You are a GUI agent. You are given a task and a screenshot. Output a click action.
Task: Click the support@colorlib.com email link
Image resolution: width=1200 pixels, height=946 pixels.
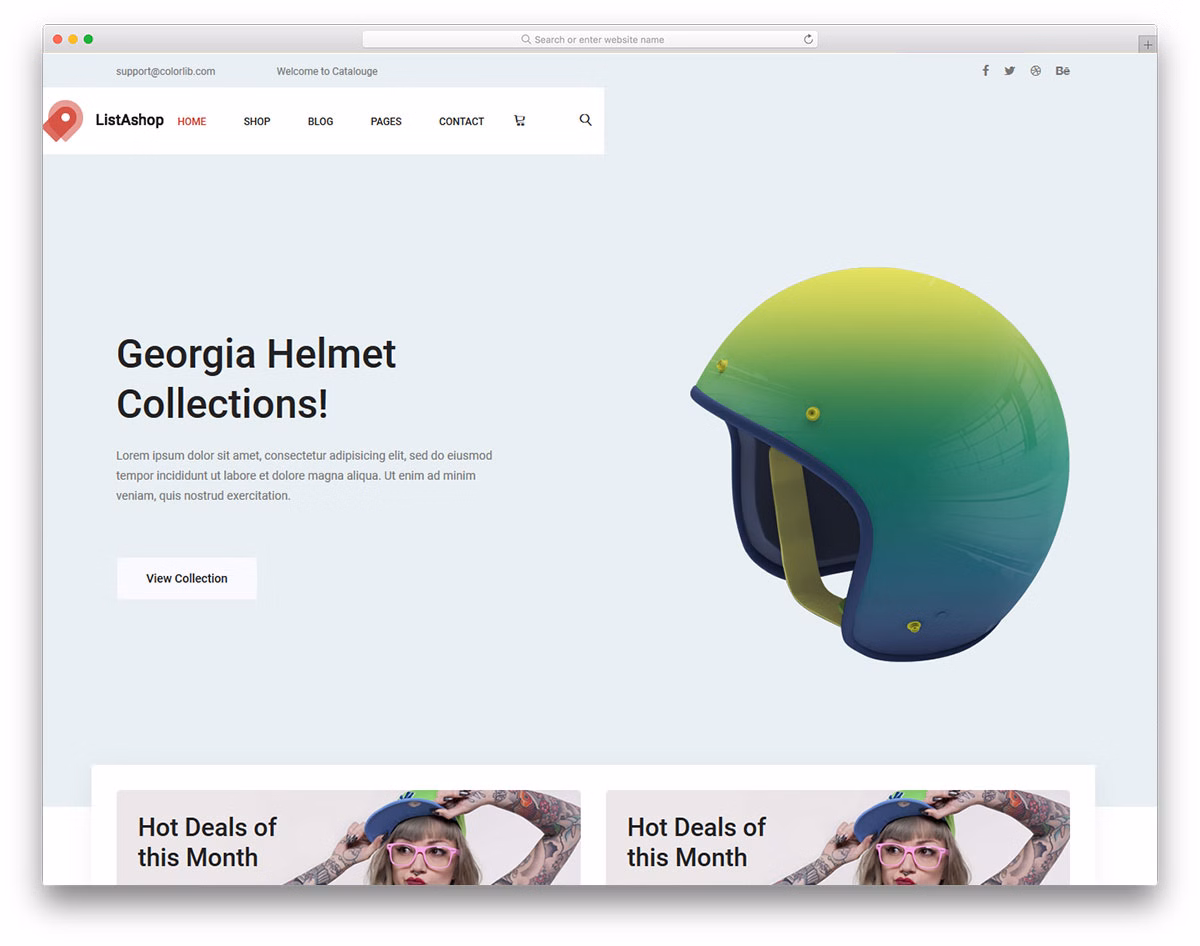166,71
